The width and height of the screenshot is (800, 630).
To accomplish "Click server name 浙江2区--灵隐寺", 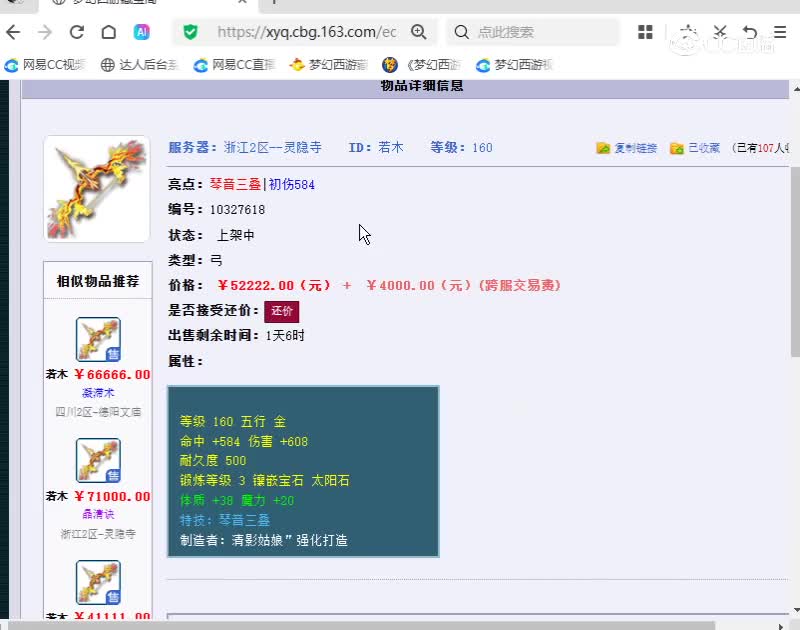I will pos(272,147).
